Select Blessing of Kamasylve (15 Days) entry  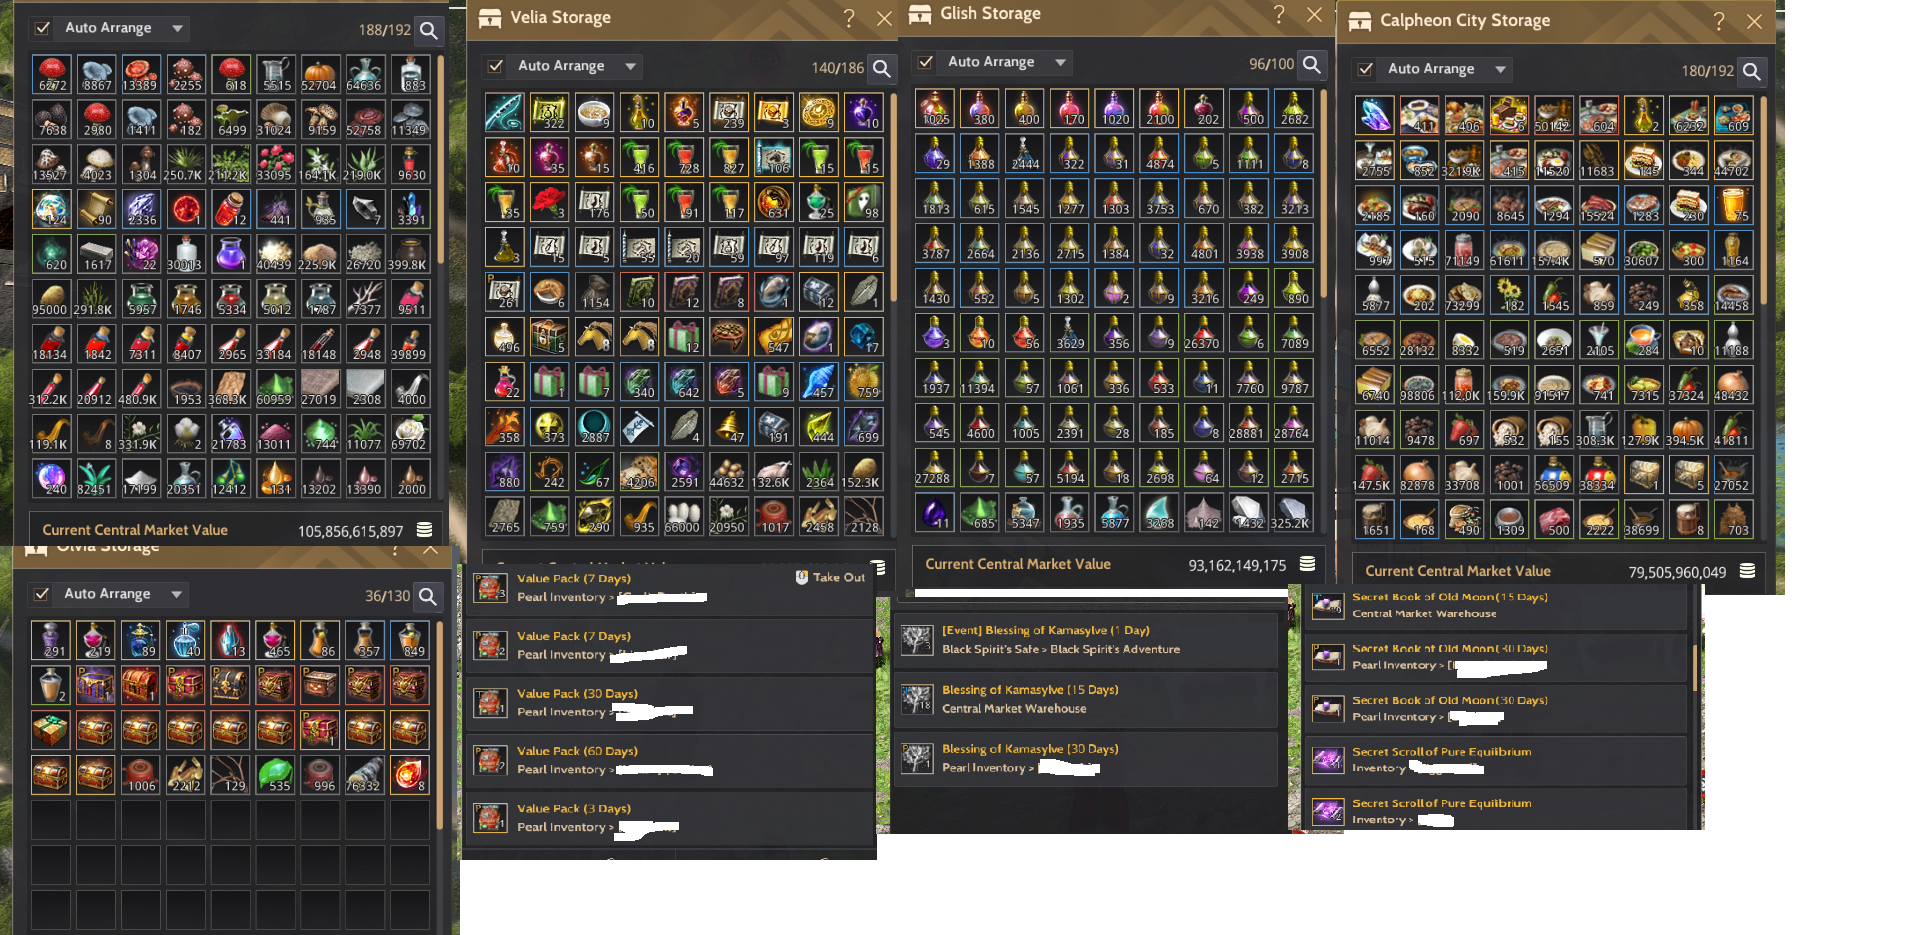1085,699
